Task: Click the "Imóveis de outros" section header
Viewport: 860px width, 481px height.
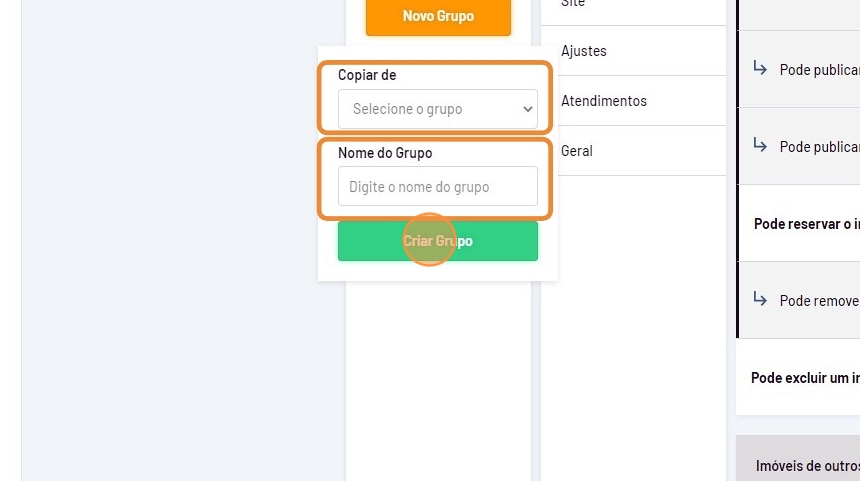Action: tap(807, 465)
